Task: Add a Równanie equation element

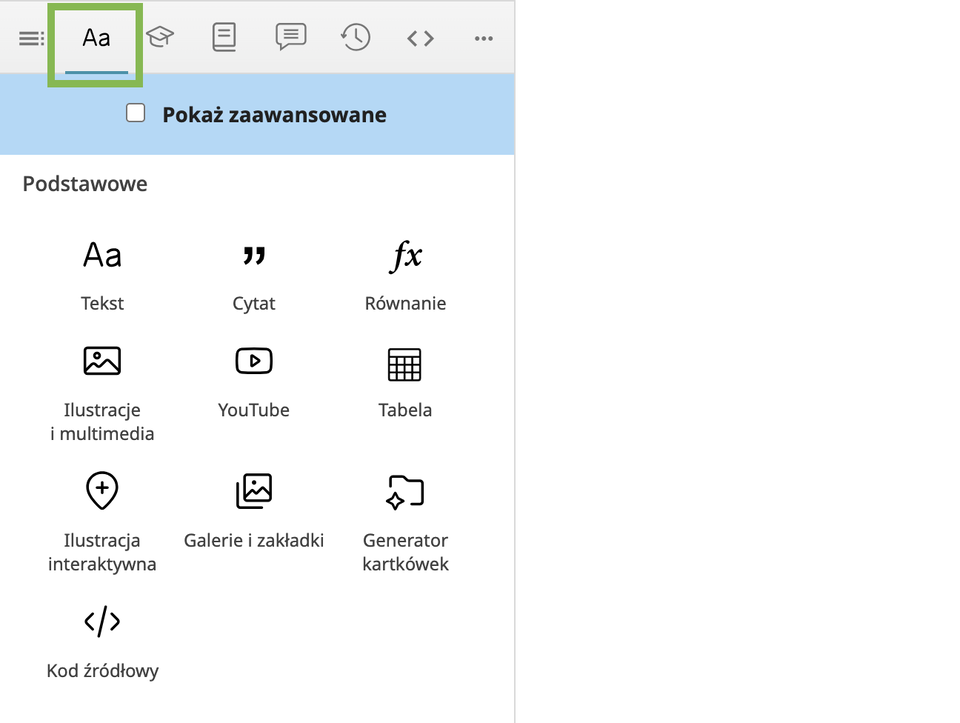Action: 405,256
